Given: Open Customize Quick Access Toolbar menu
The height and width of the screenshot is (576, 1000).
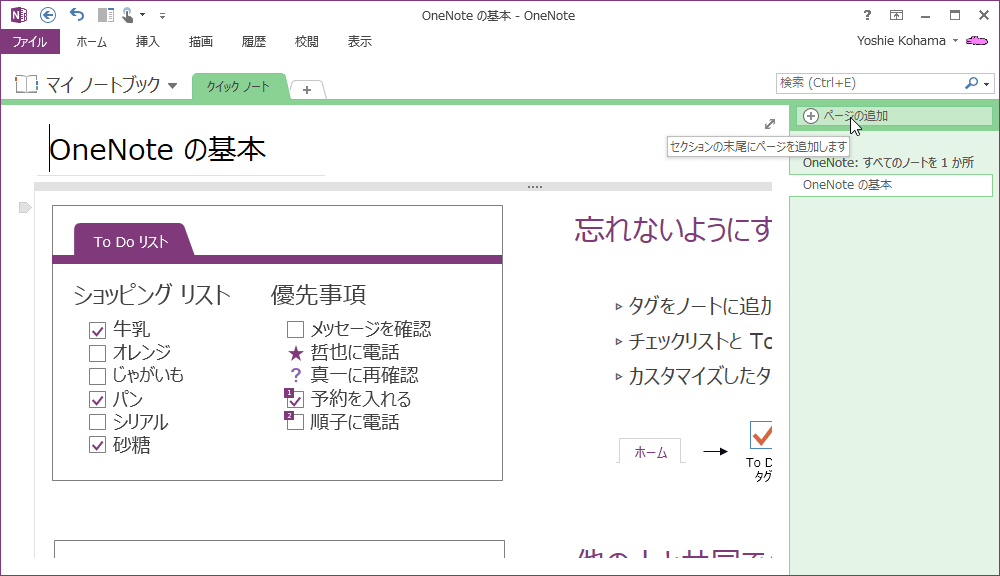Looking at the screenshot, I should pos(163,15).
